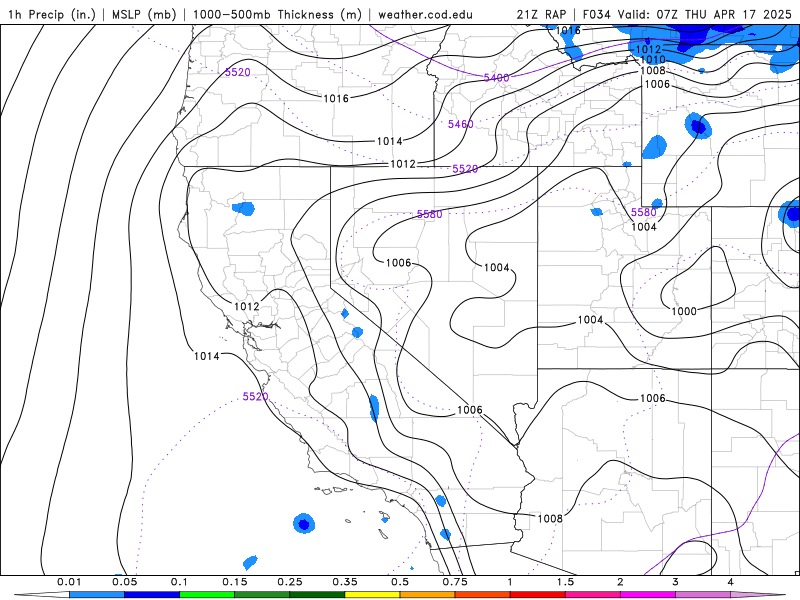This screenshot has height=600, width=800.
Task: Click the '0.01' colorbar tick label
Action: [x=69, y=582]
